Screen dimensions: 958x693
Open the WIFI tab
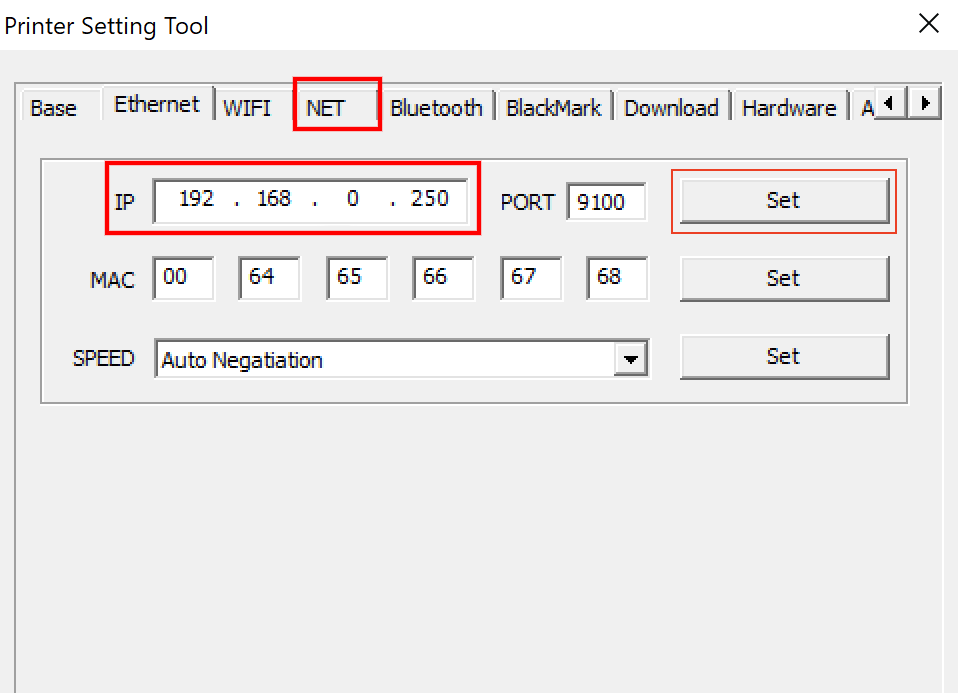(x=246, y=108)
